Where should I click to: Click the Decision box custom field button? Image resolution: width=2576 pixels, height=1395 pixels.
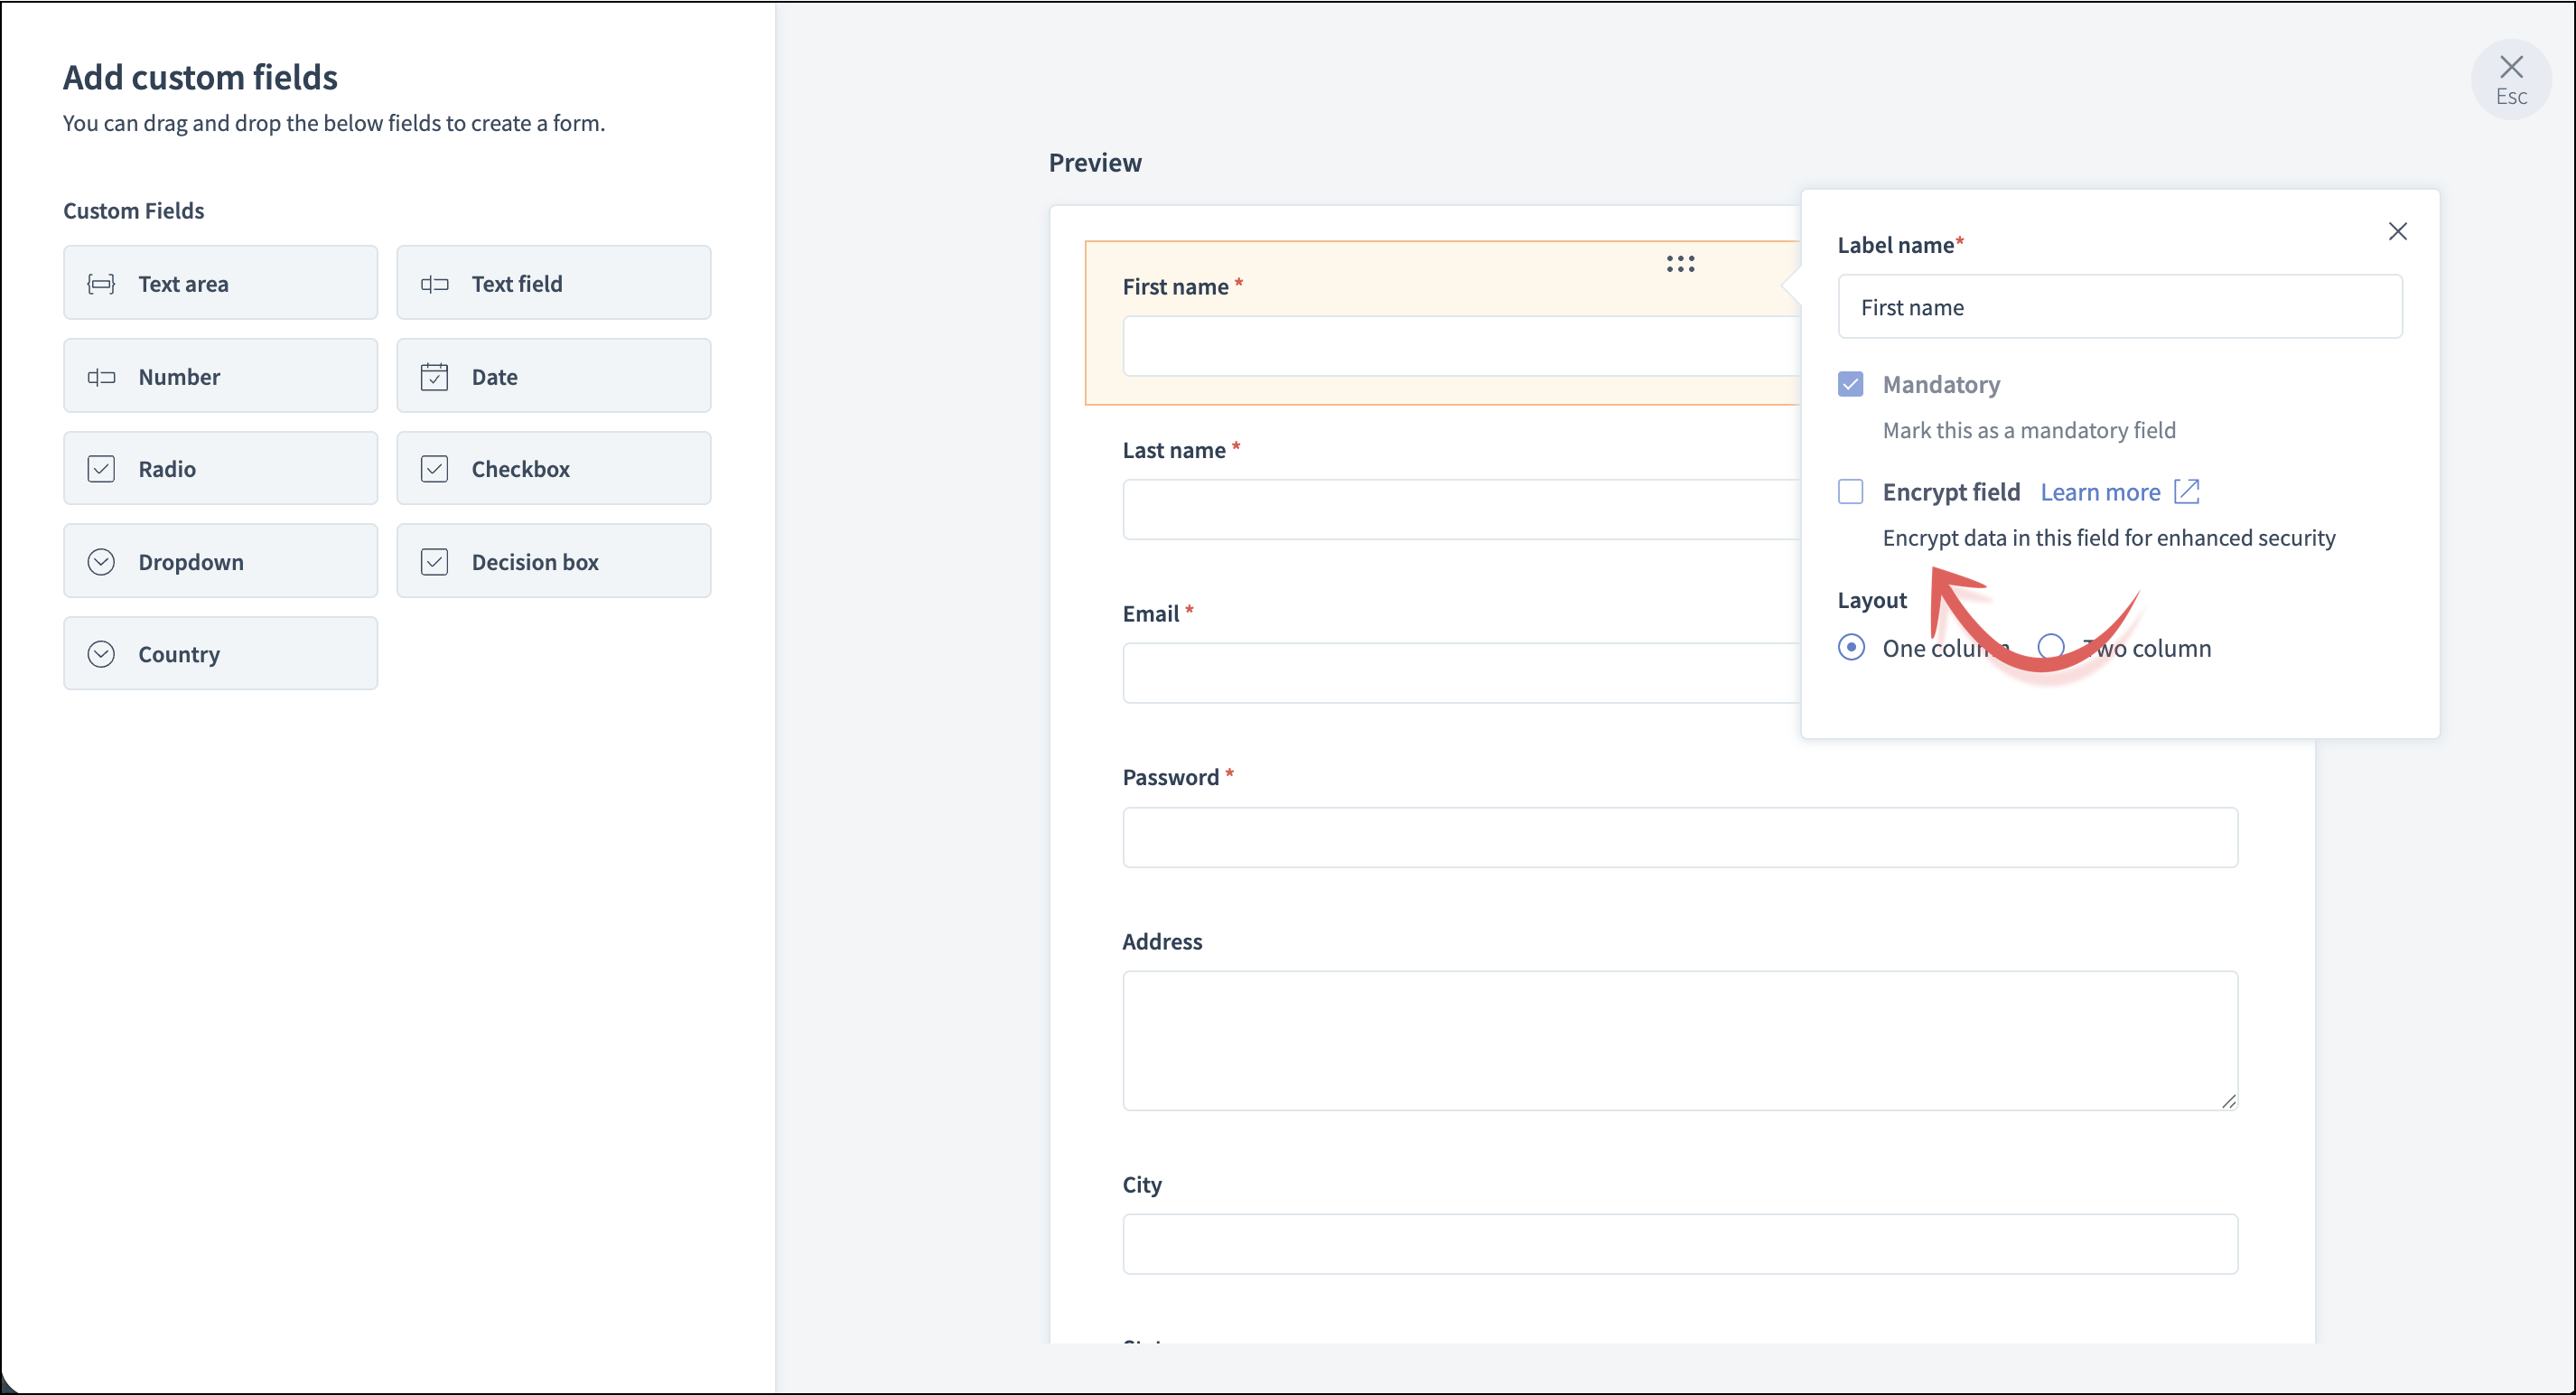tap(553, 562)
